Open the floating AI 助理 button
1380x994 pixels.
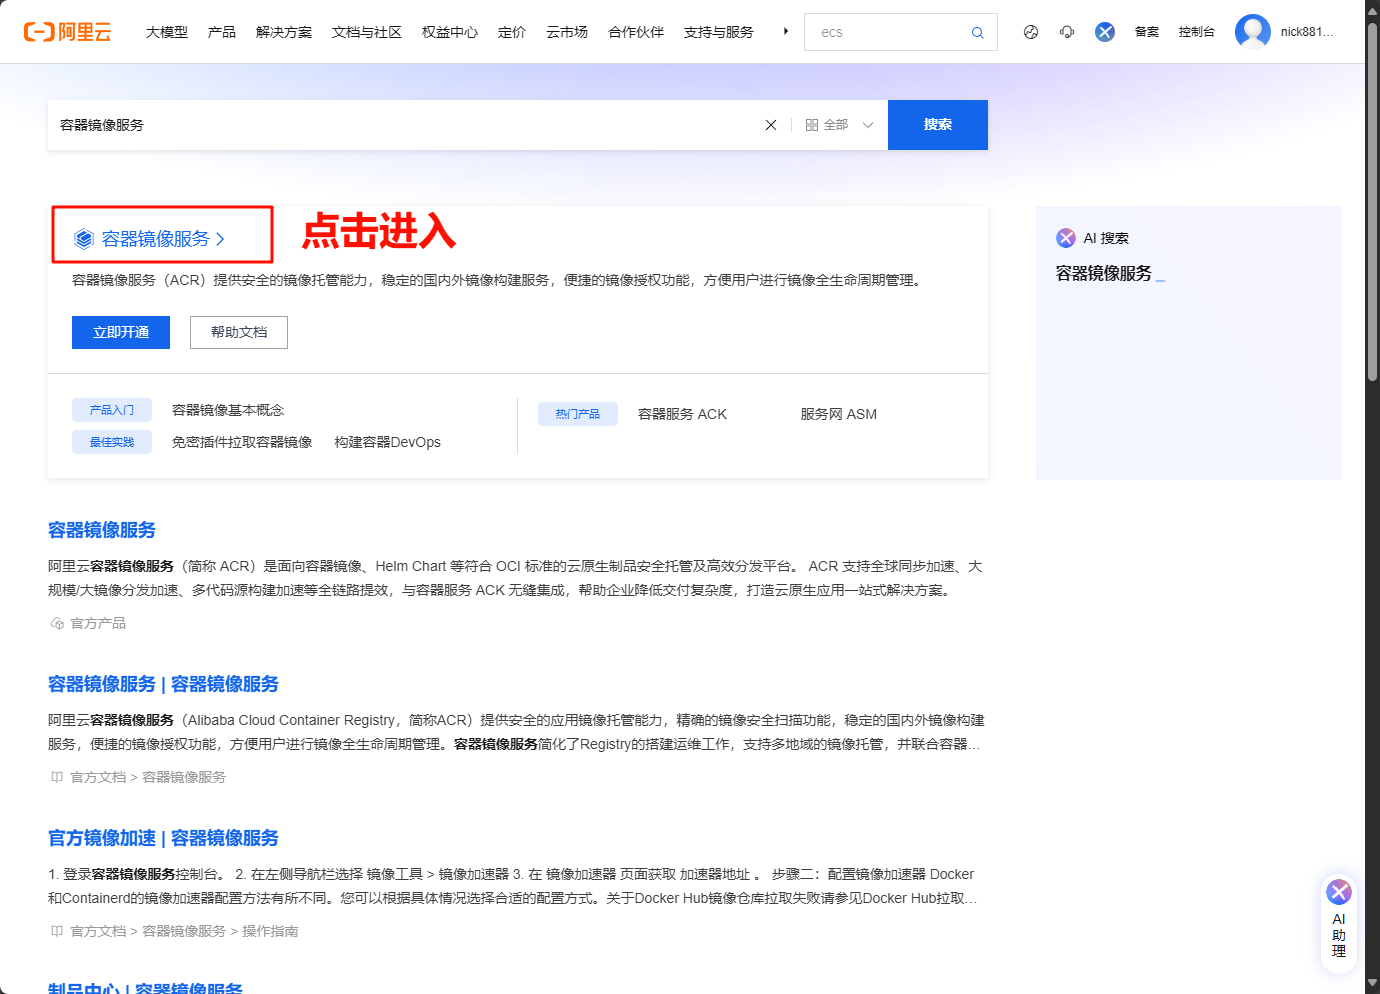pyautogui.click(x=1339, y=922)
